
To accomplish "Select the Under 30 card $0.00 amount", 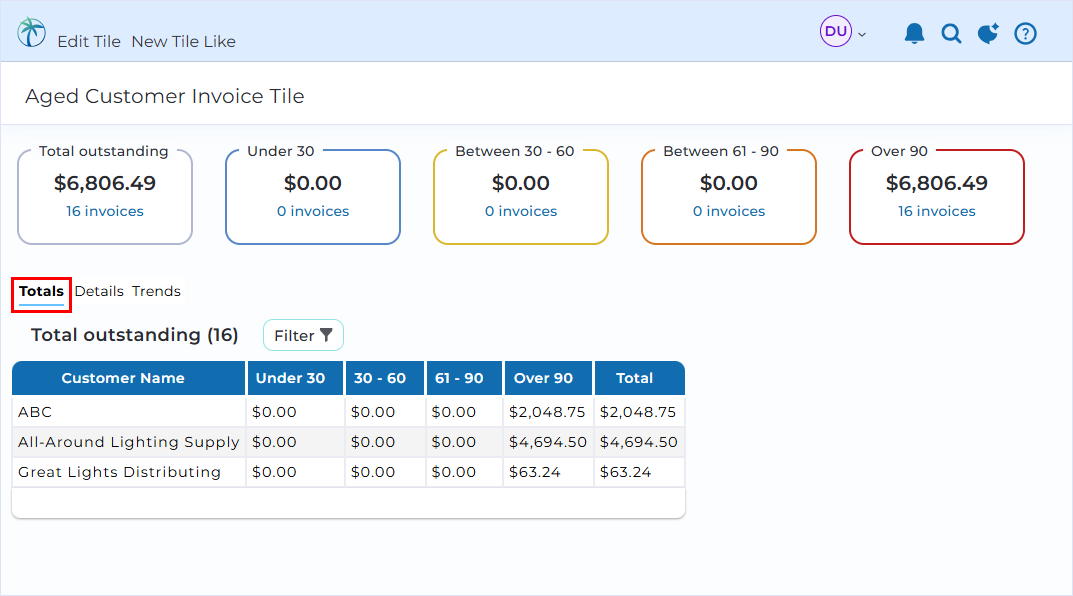I will point(313,183).
